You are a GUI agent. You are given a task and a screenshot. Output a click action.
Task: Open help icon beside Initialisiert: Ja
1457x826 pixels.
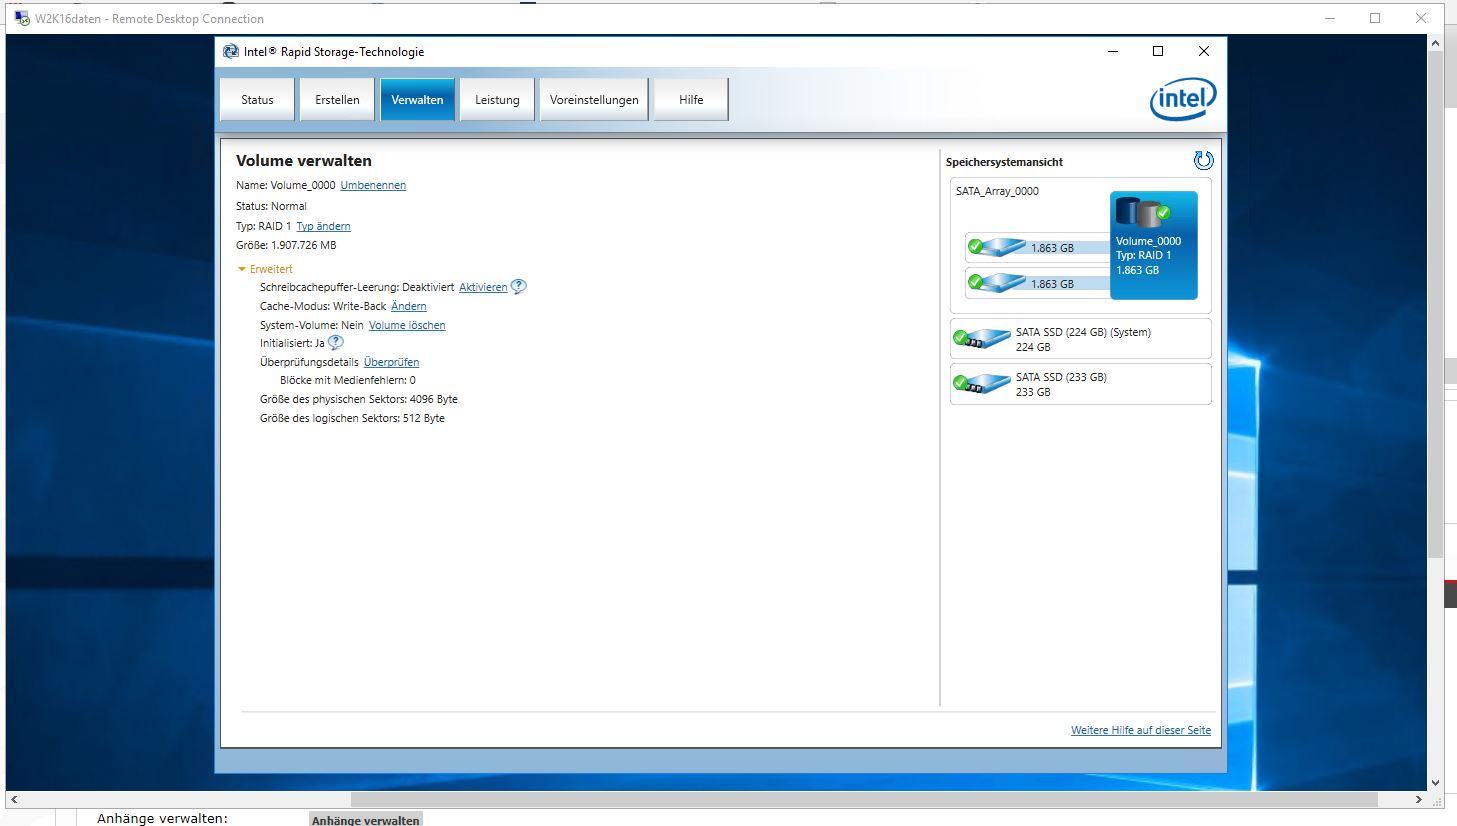[x=336, y=343]
